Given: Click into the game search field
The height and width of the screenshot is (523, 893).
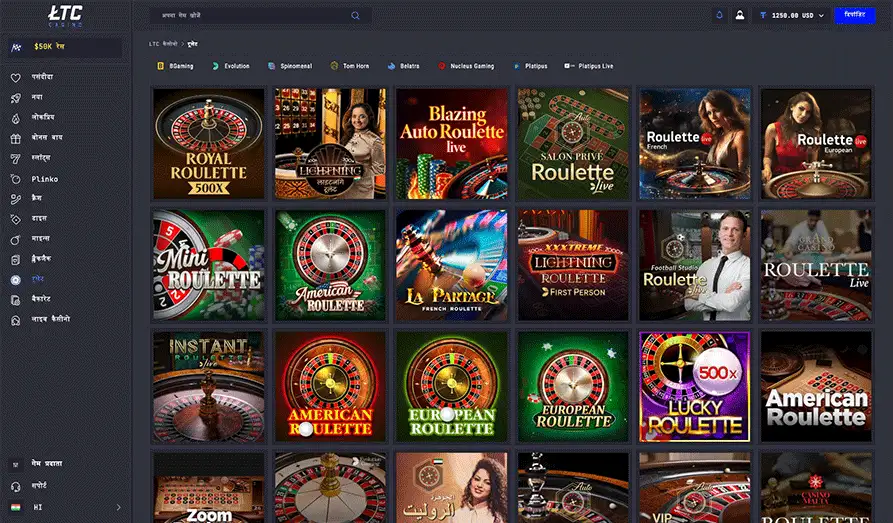Looking at the screenshot, I should [261, 15].
